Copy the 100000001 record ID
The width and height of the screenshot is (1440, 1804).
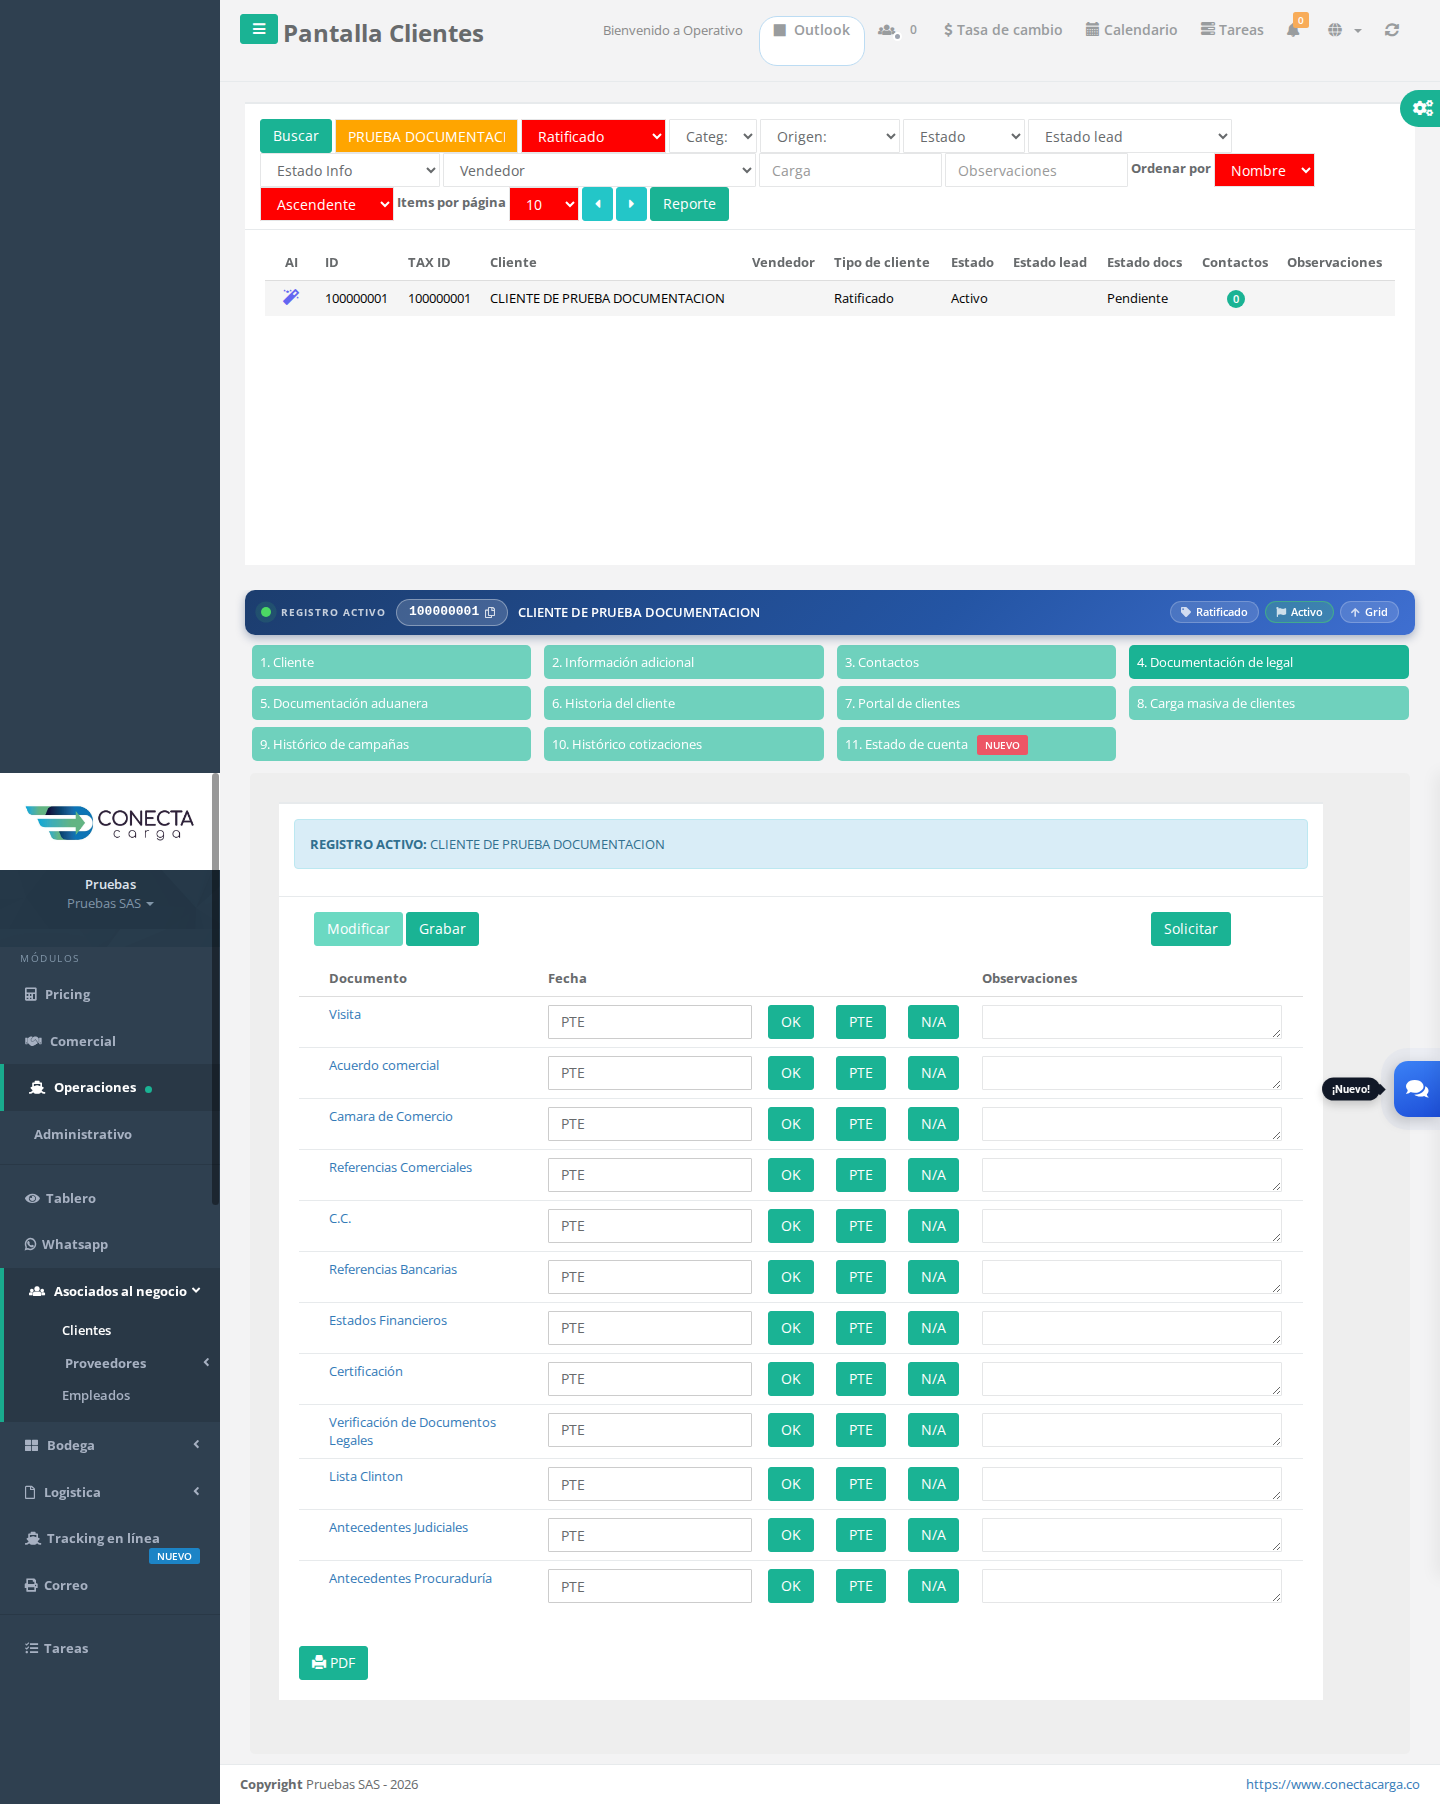tap(490, 612)
